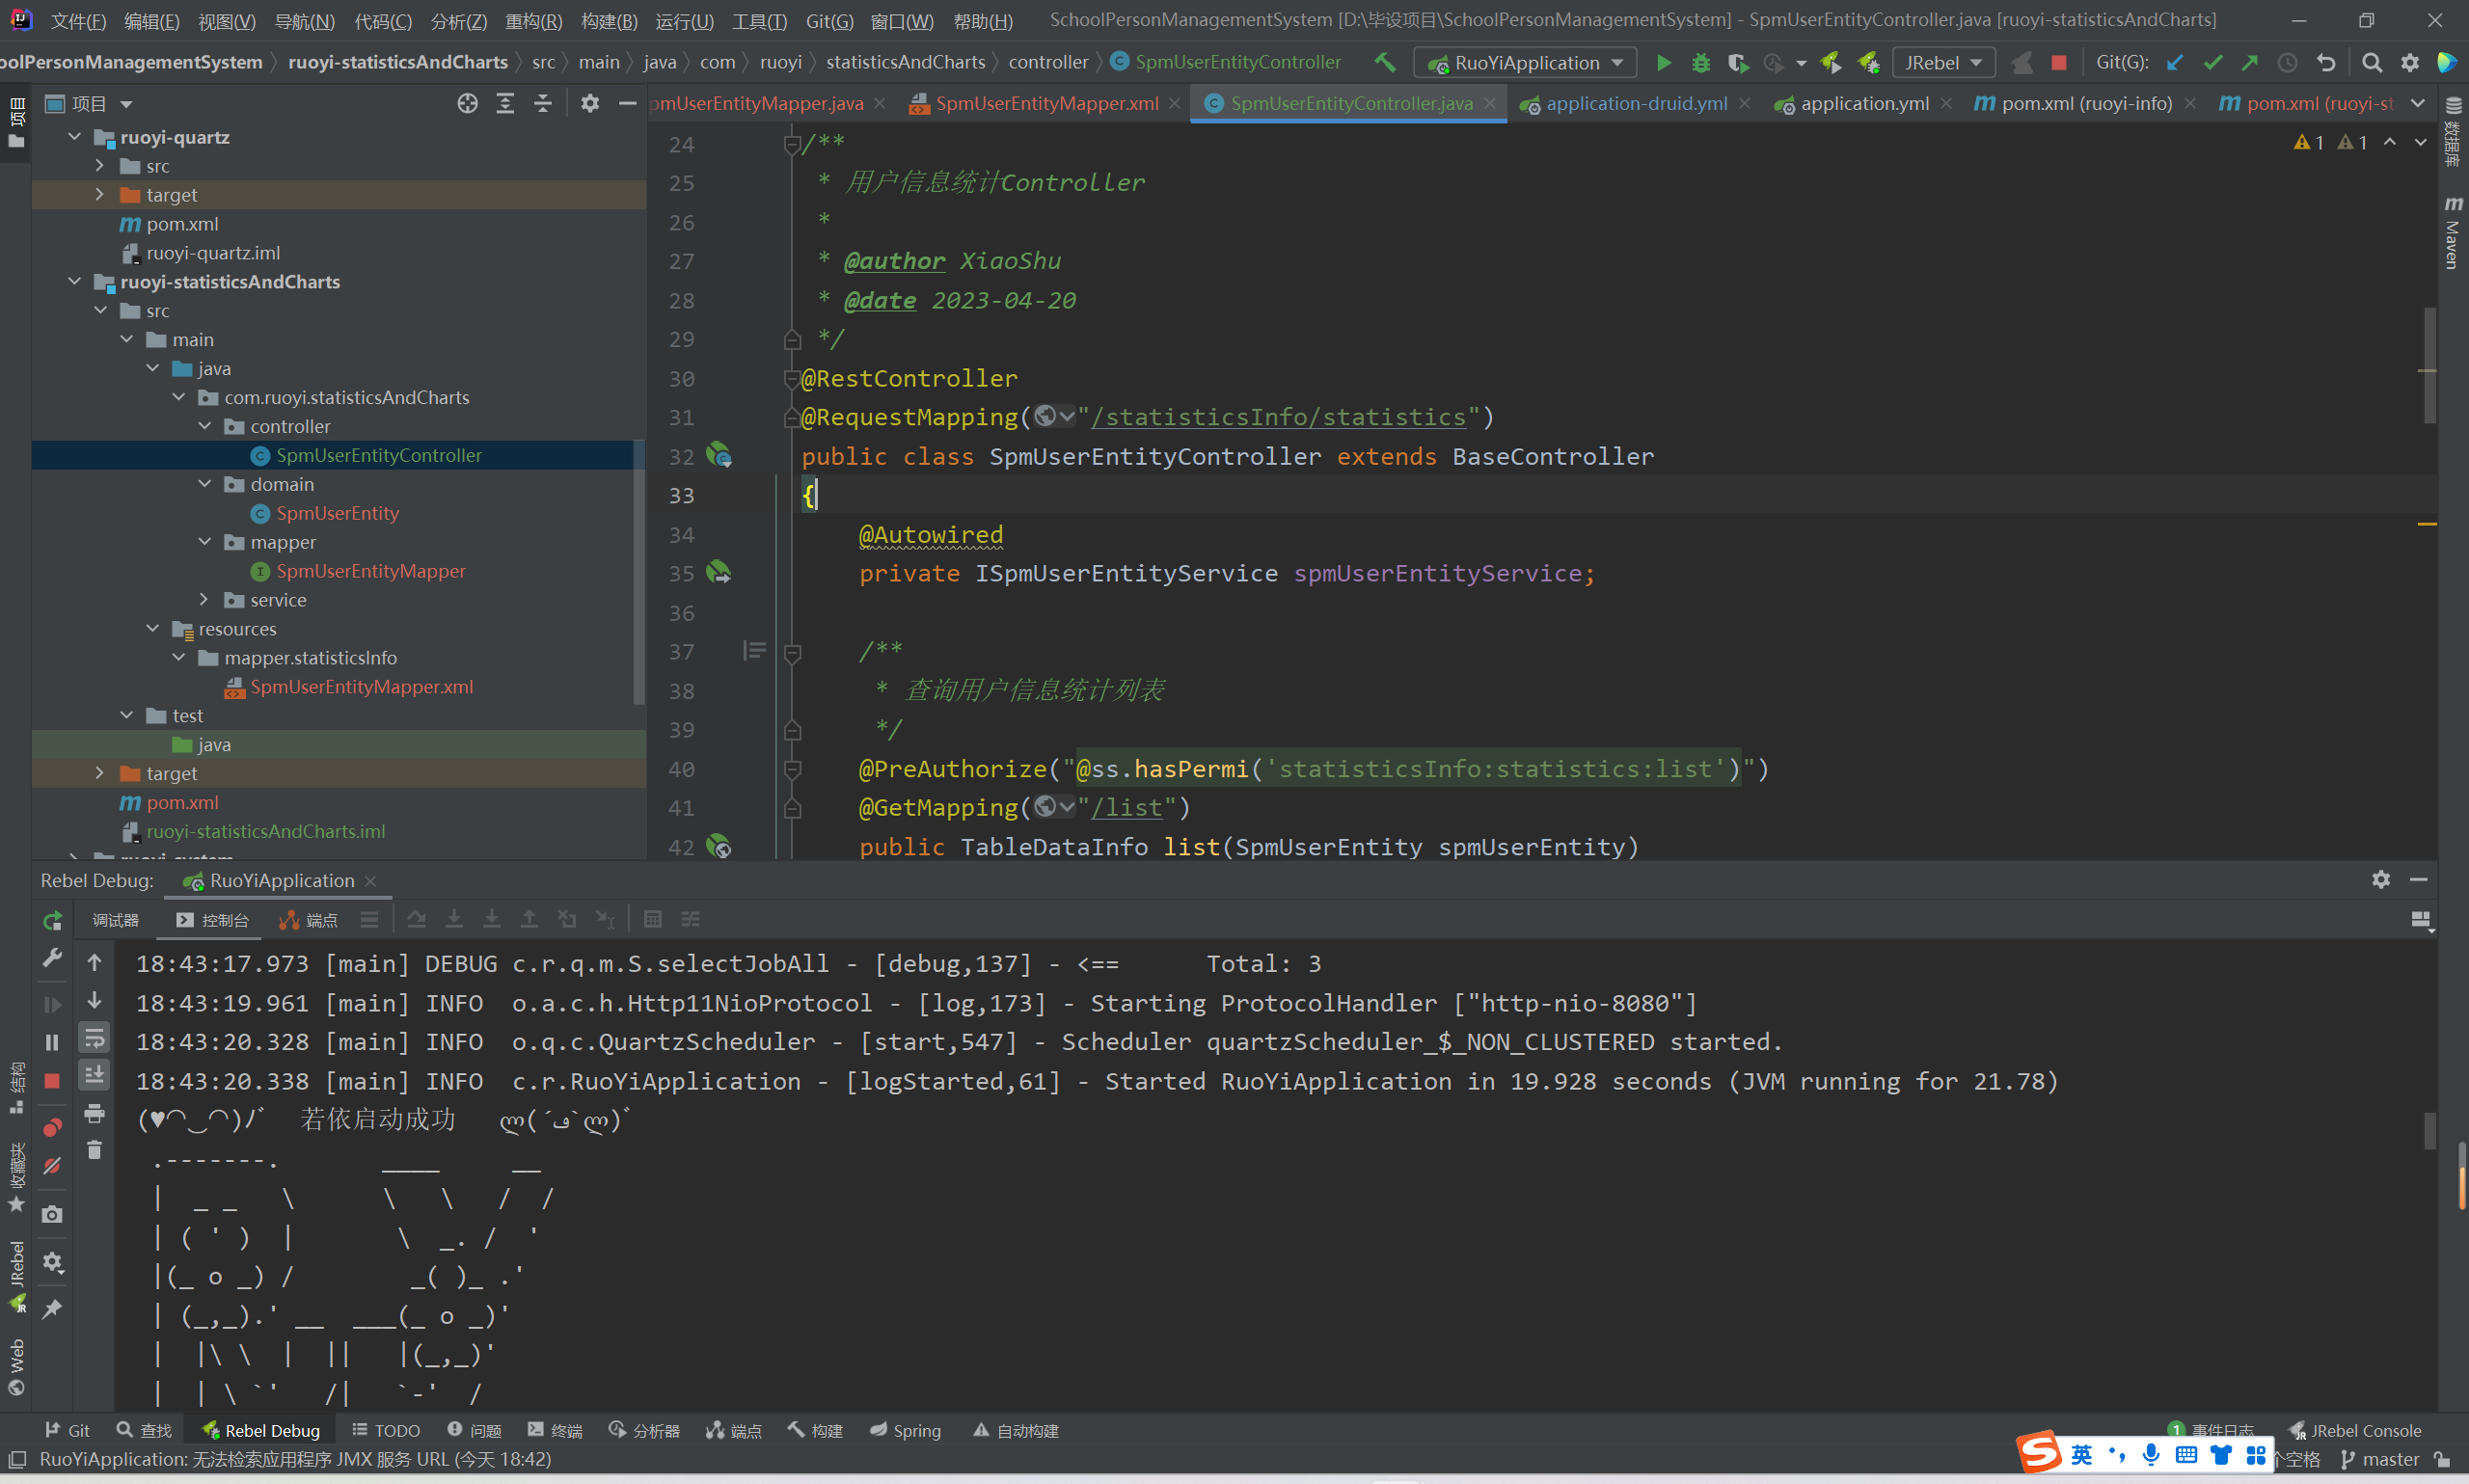Open the JRebel dropdown in toolbar
The image size is (2469, 1484).
[1943, 63]
